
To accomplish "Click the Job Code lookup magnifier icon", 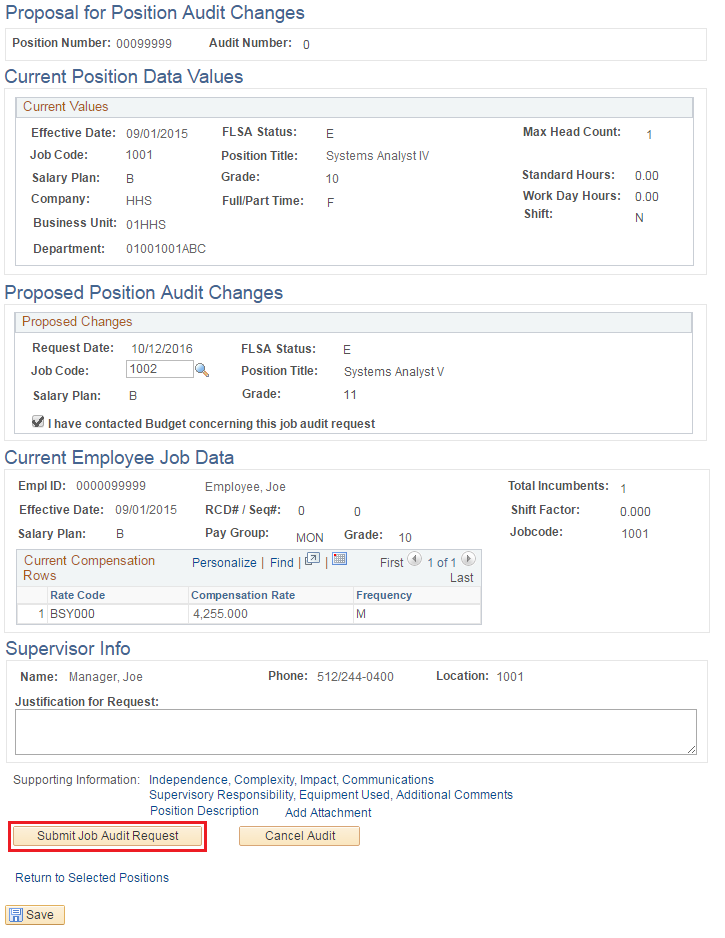I will [202, 370].
